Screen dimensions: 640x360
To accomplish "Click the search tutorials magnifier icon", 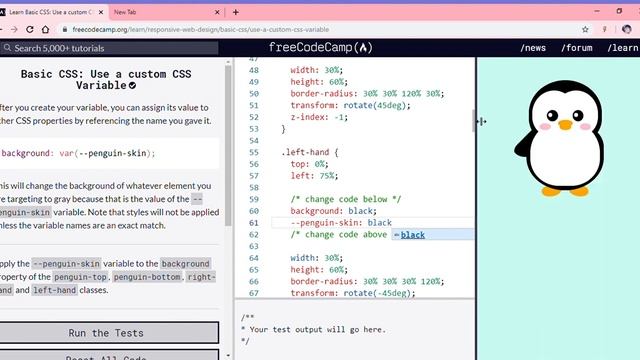I will (7, 48).
